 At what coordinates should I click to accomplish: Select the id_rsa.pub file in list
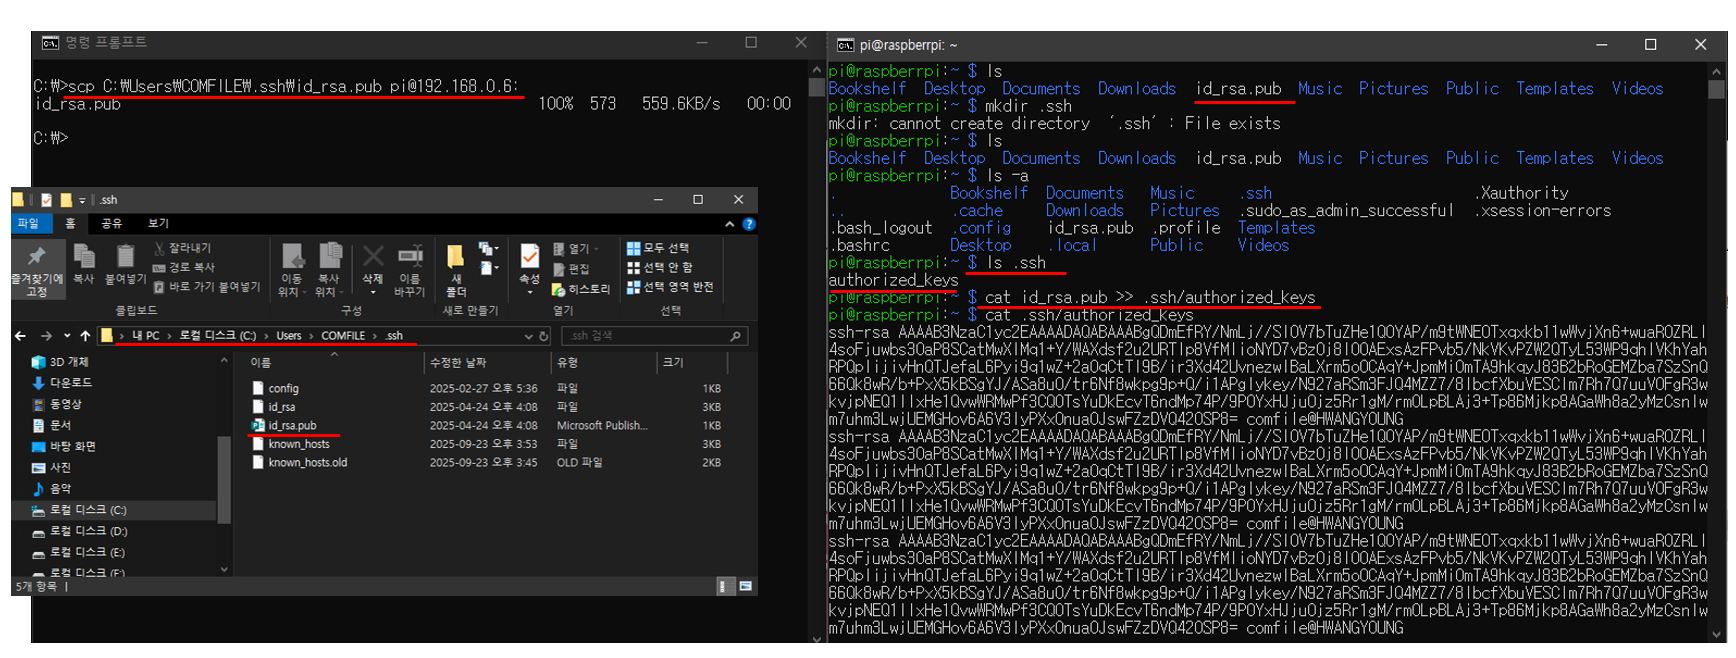[x=292, y=426]
